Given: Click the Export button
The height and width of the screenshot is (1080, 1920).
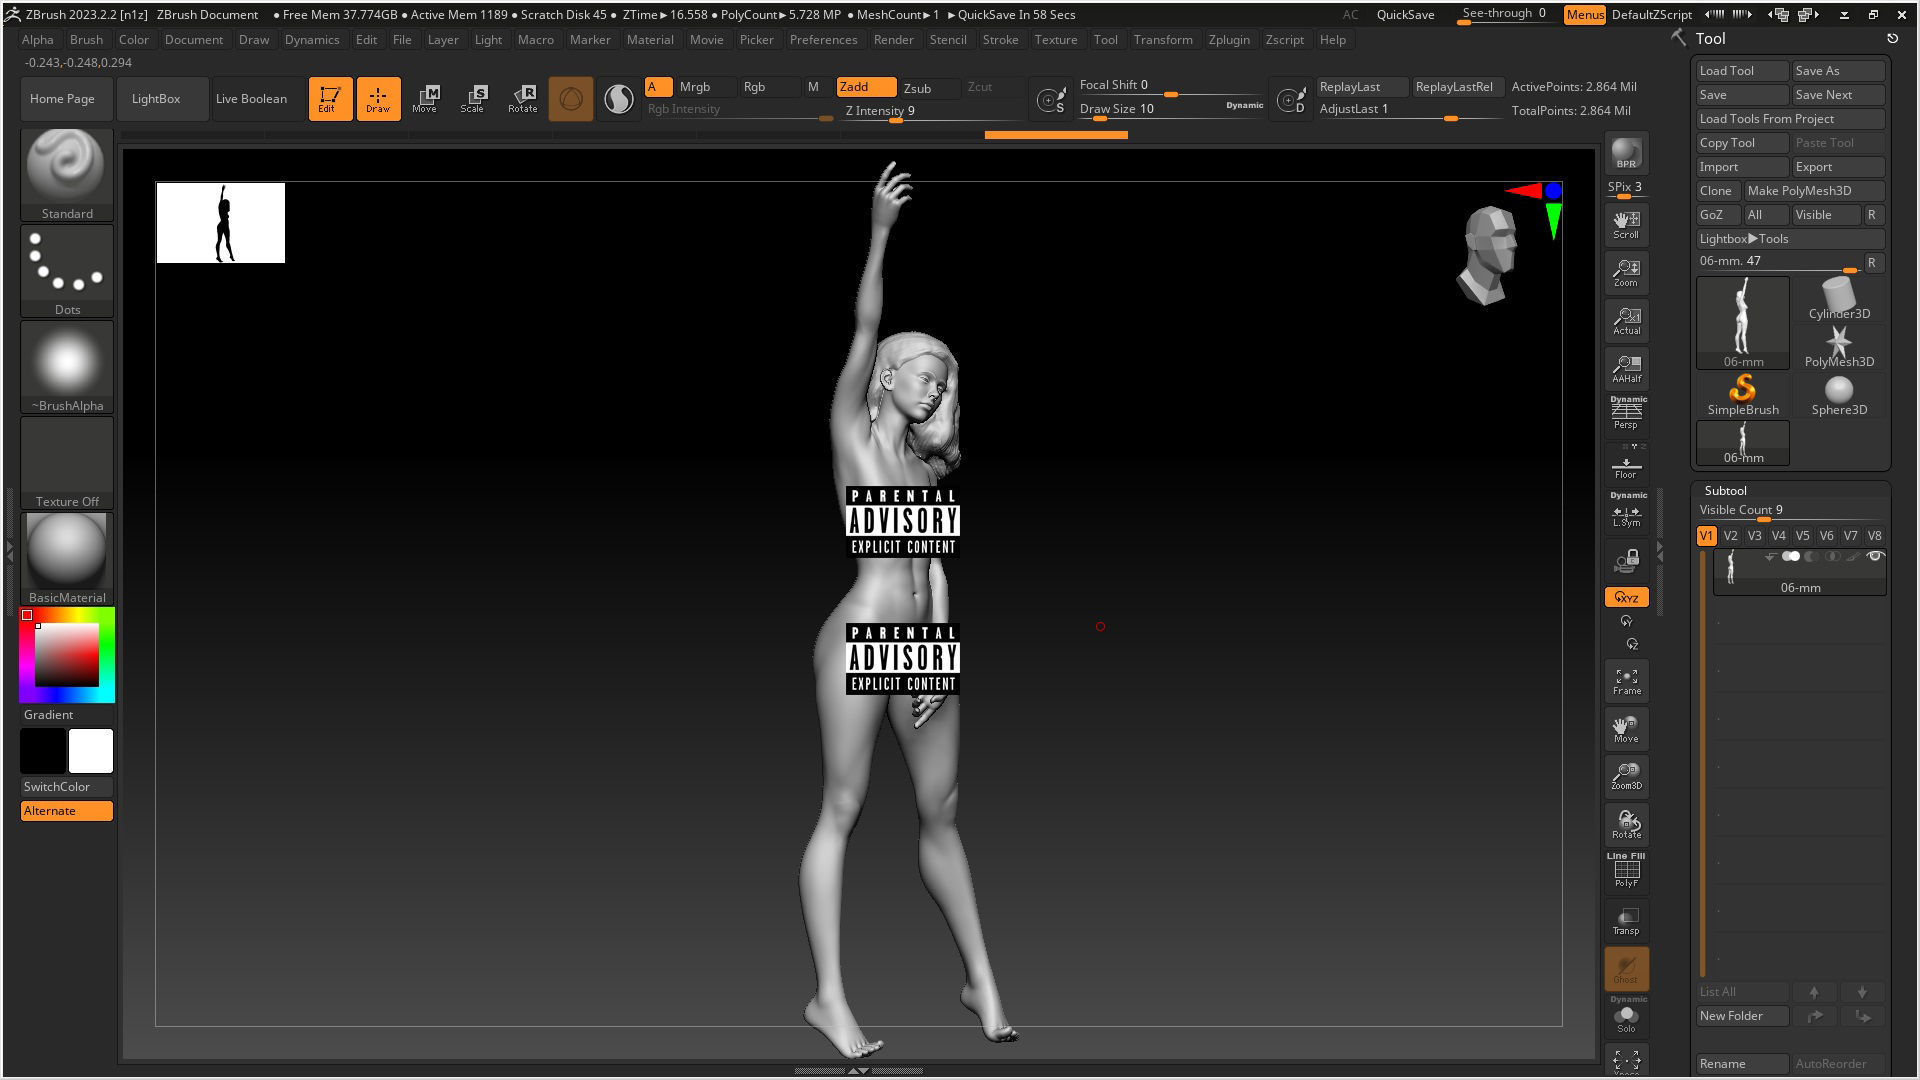Looking at the screenshot, I should click(x=1839, y=166).
